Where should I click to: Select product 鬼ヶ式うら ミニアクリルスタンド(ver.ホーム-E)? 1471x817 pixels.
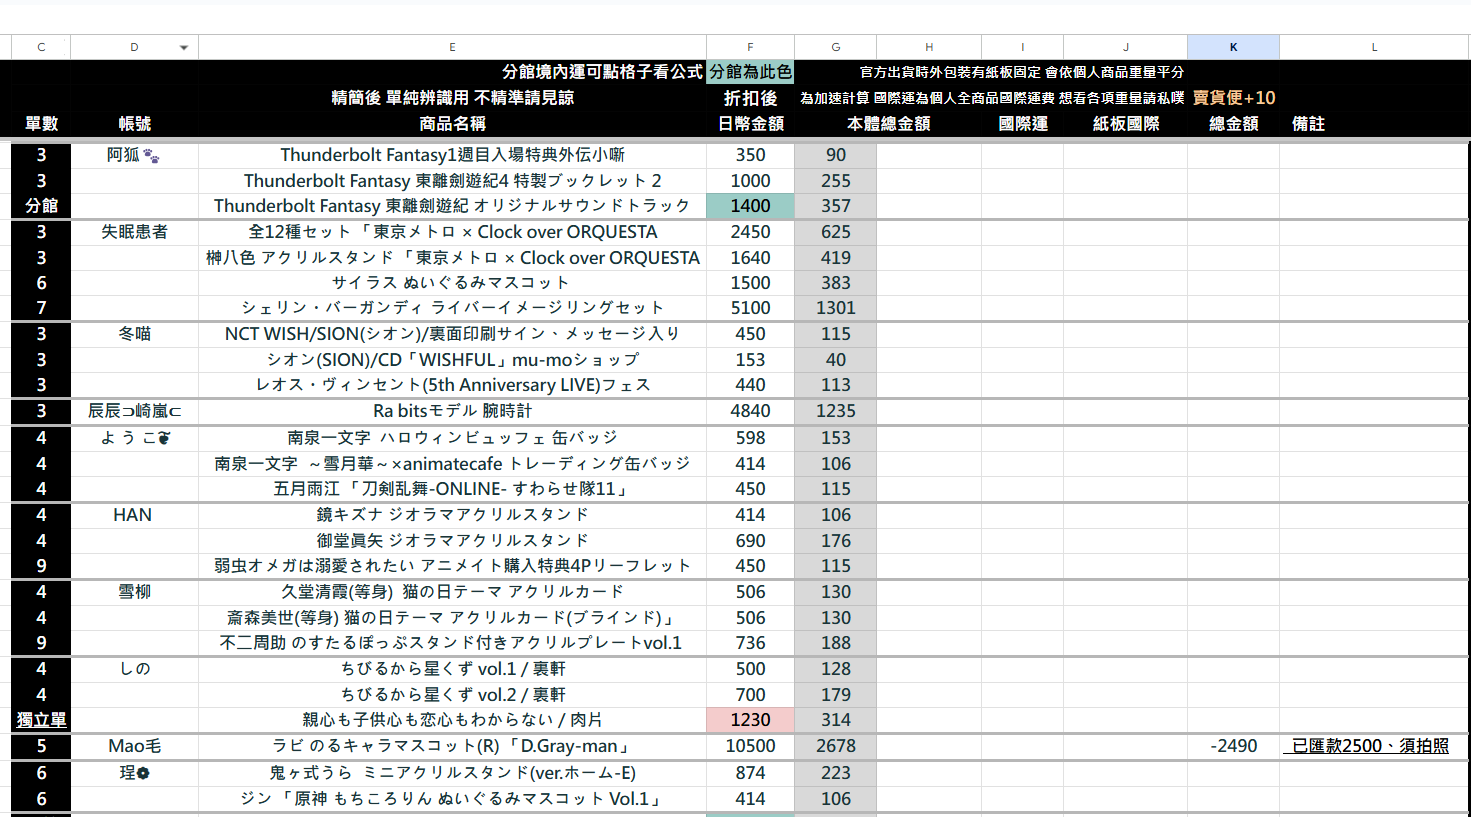pyautogui.click(x=452, y=773)
